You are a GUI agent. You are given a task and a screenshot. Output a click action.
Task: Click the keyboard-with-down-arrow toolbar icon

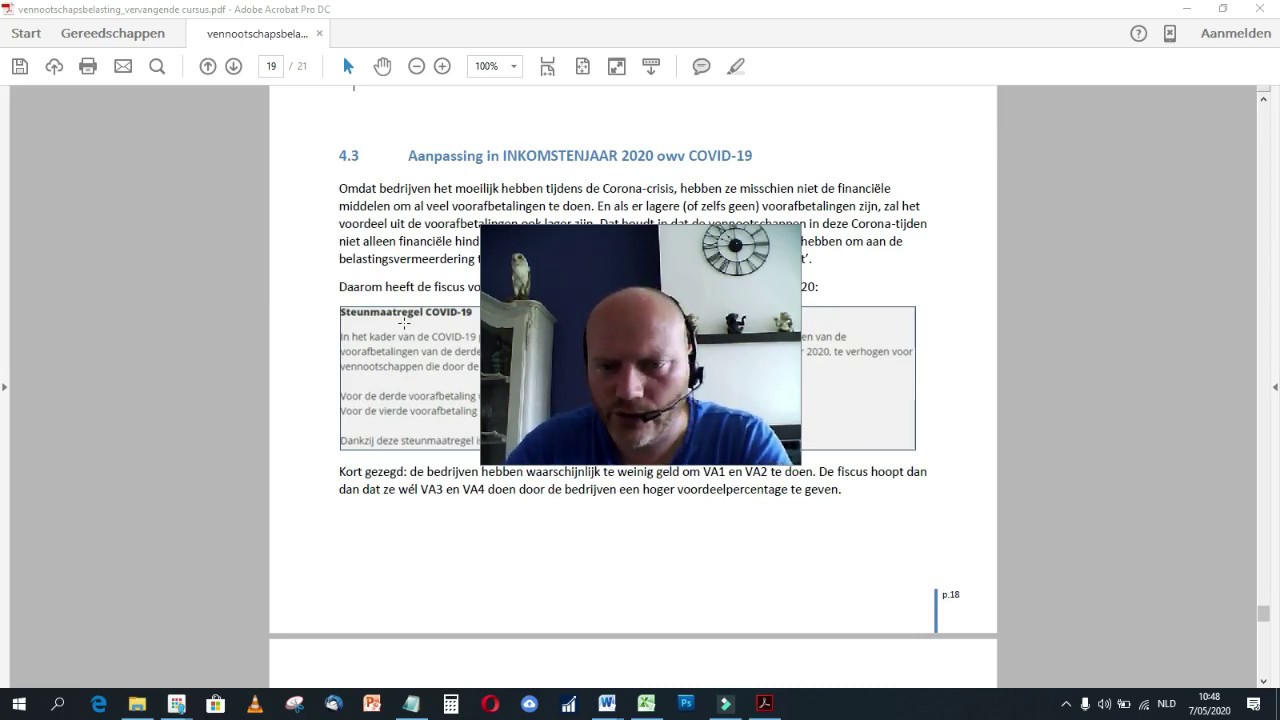651,66
